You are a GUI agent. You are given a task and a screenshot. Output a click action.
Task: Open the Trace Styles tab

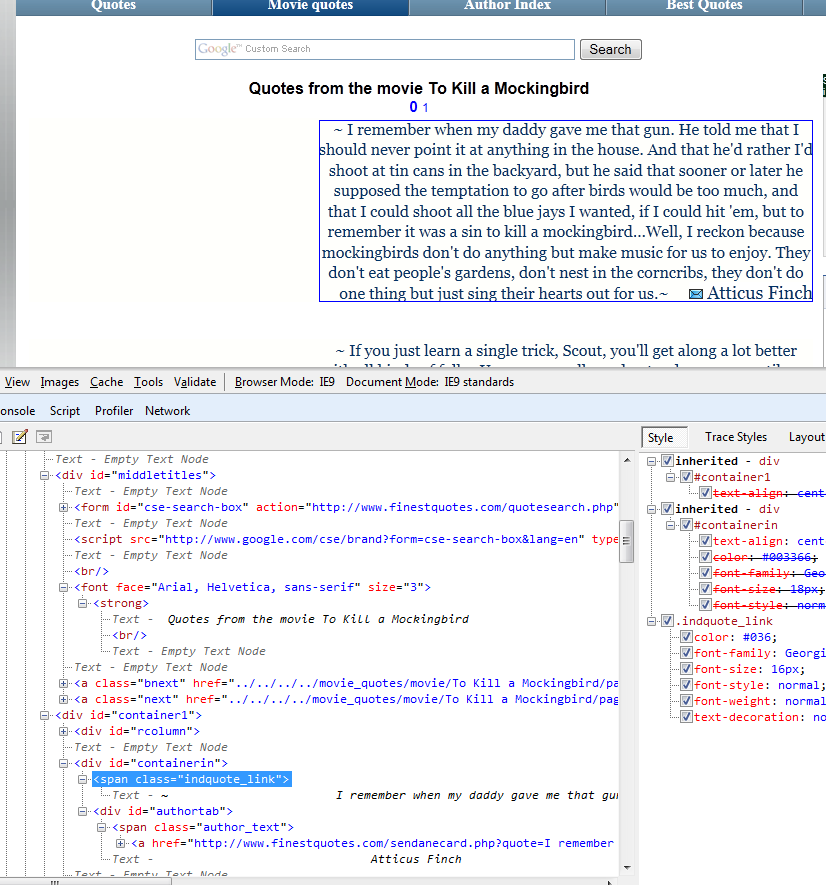coord(735,437)
